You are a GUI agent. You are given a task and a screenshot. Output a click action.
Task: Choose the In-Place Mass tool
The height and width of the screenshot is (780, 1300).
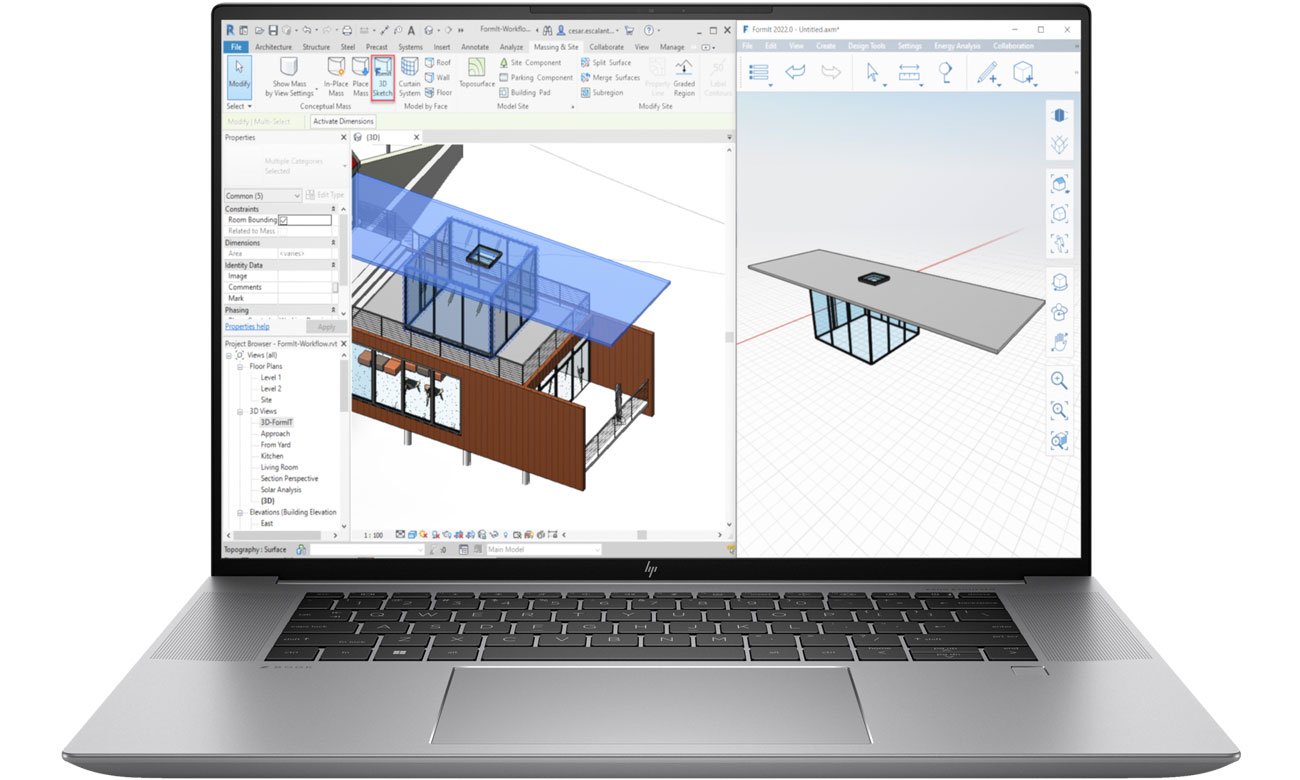336,76
